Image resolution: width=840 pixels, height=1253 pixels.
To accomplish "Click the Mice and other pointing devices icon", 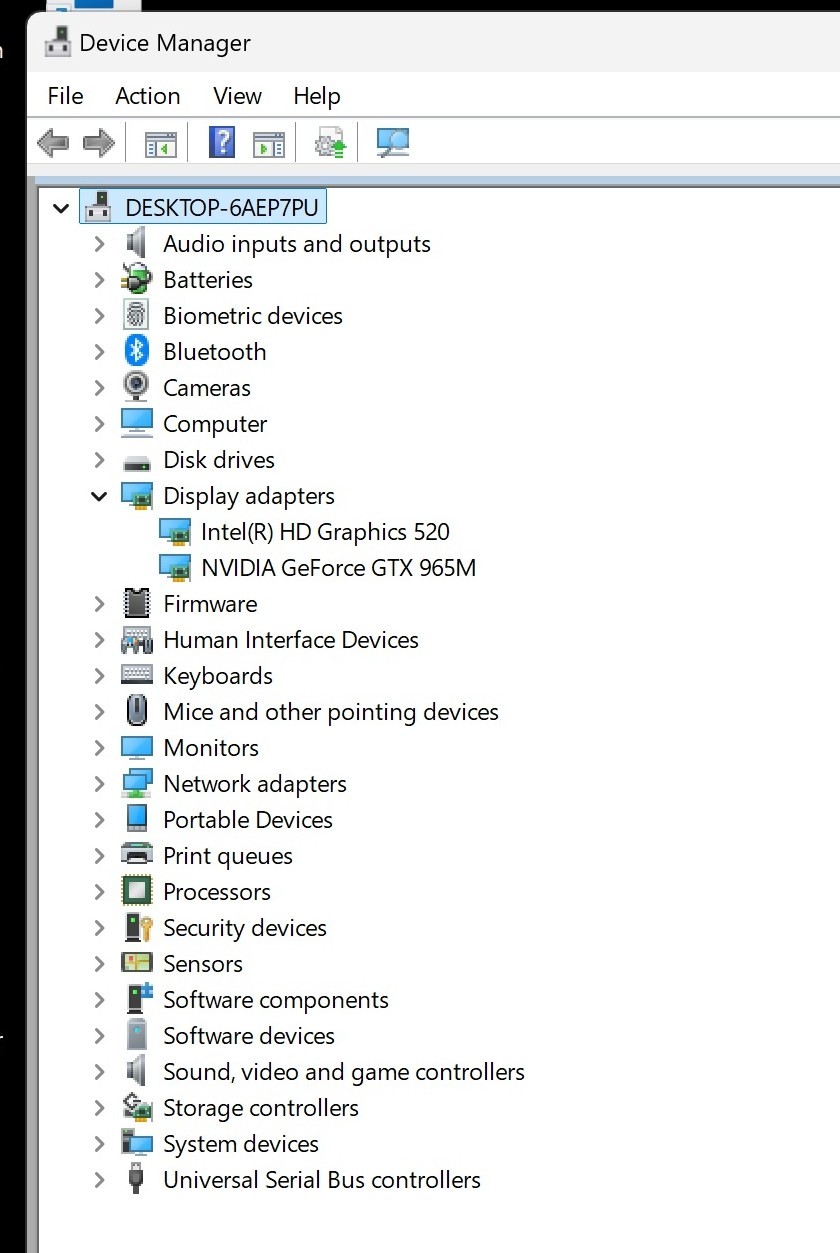I will click(137, 711).
